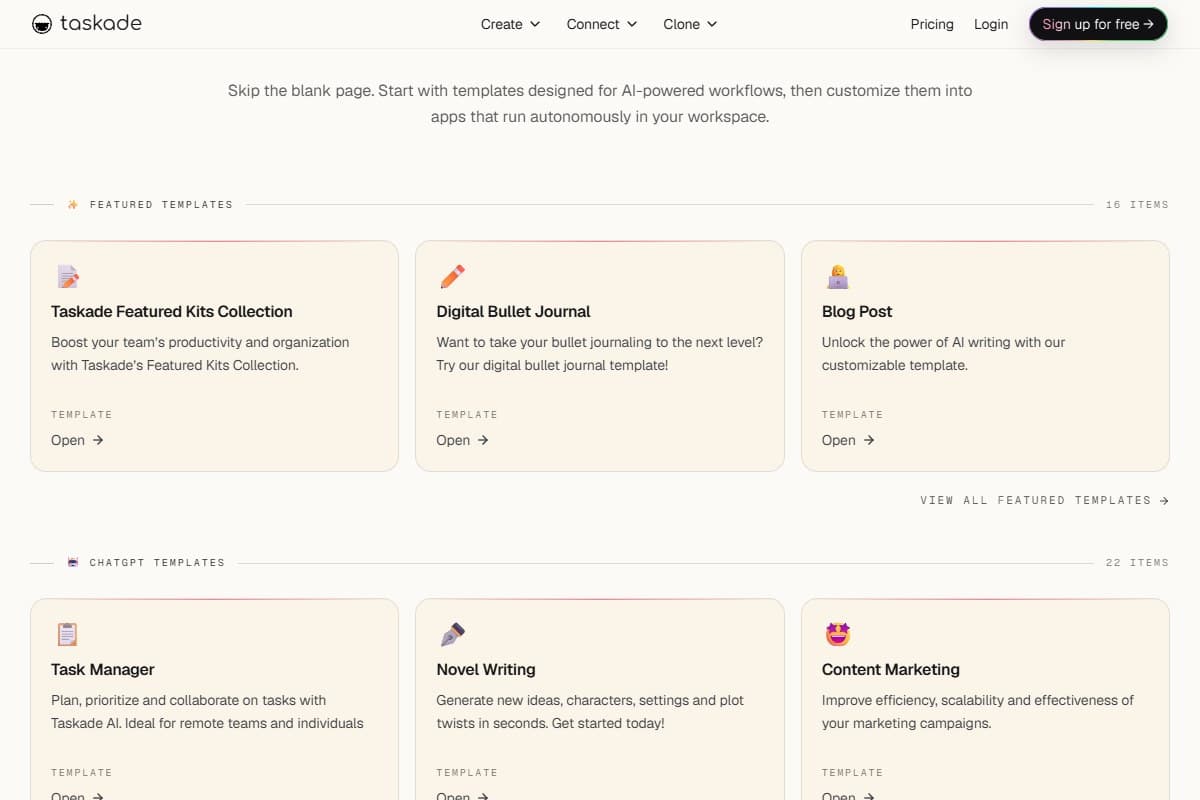
Task: Click the Content Marketing star-eyes emoji icon
Action: pos(838,634)
